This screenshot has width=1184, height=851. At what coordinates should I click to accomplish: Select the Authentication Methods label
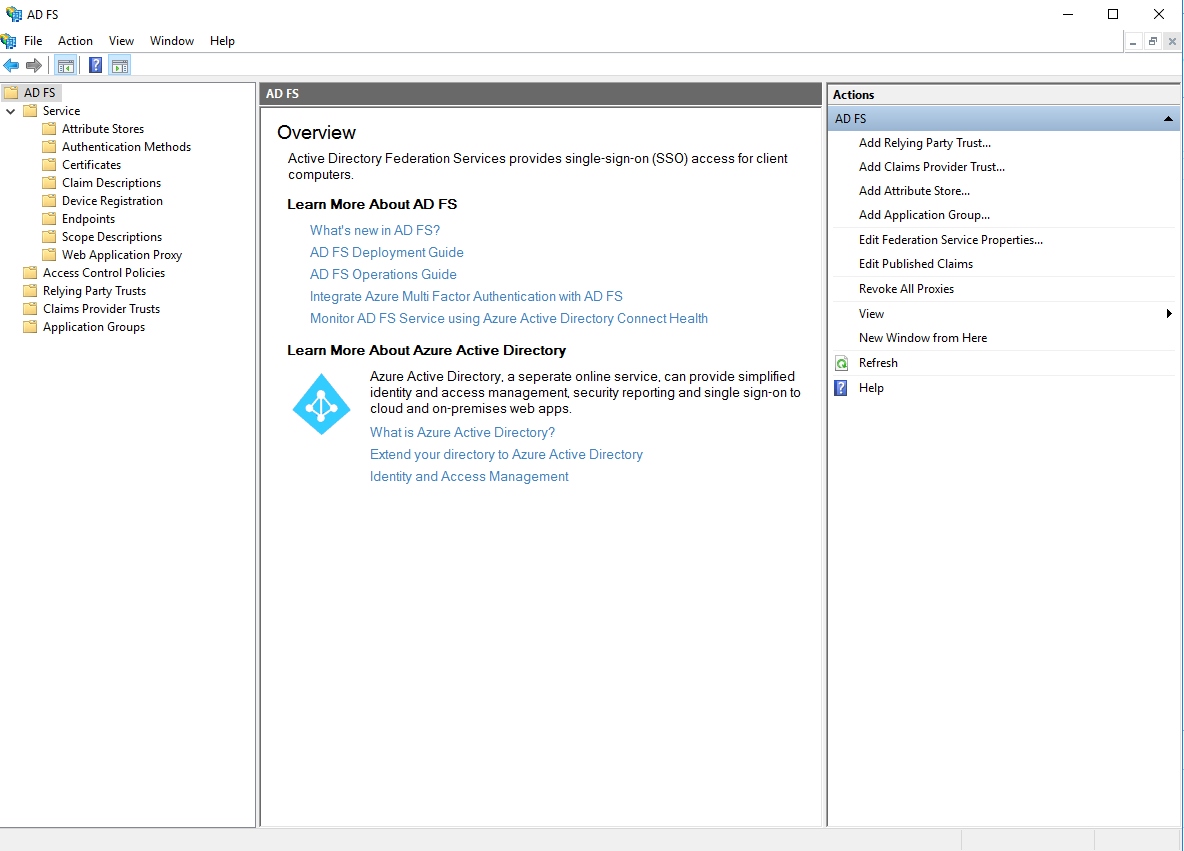[x=126, y=147]
